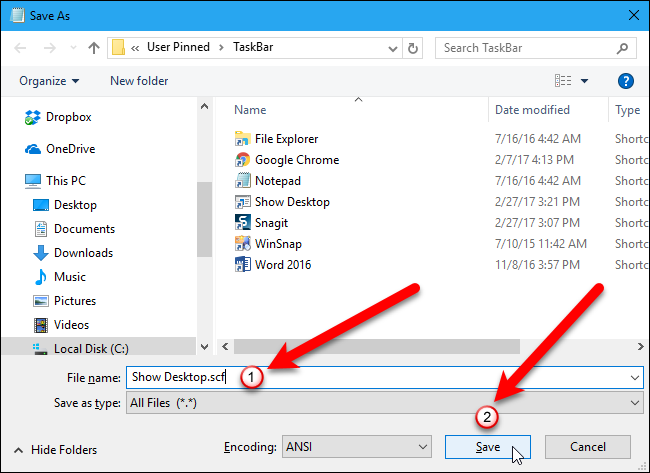Sort by the Type column header
Screen dimensions: 650x473
pyautogui.click(x=628, y=110)
